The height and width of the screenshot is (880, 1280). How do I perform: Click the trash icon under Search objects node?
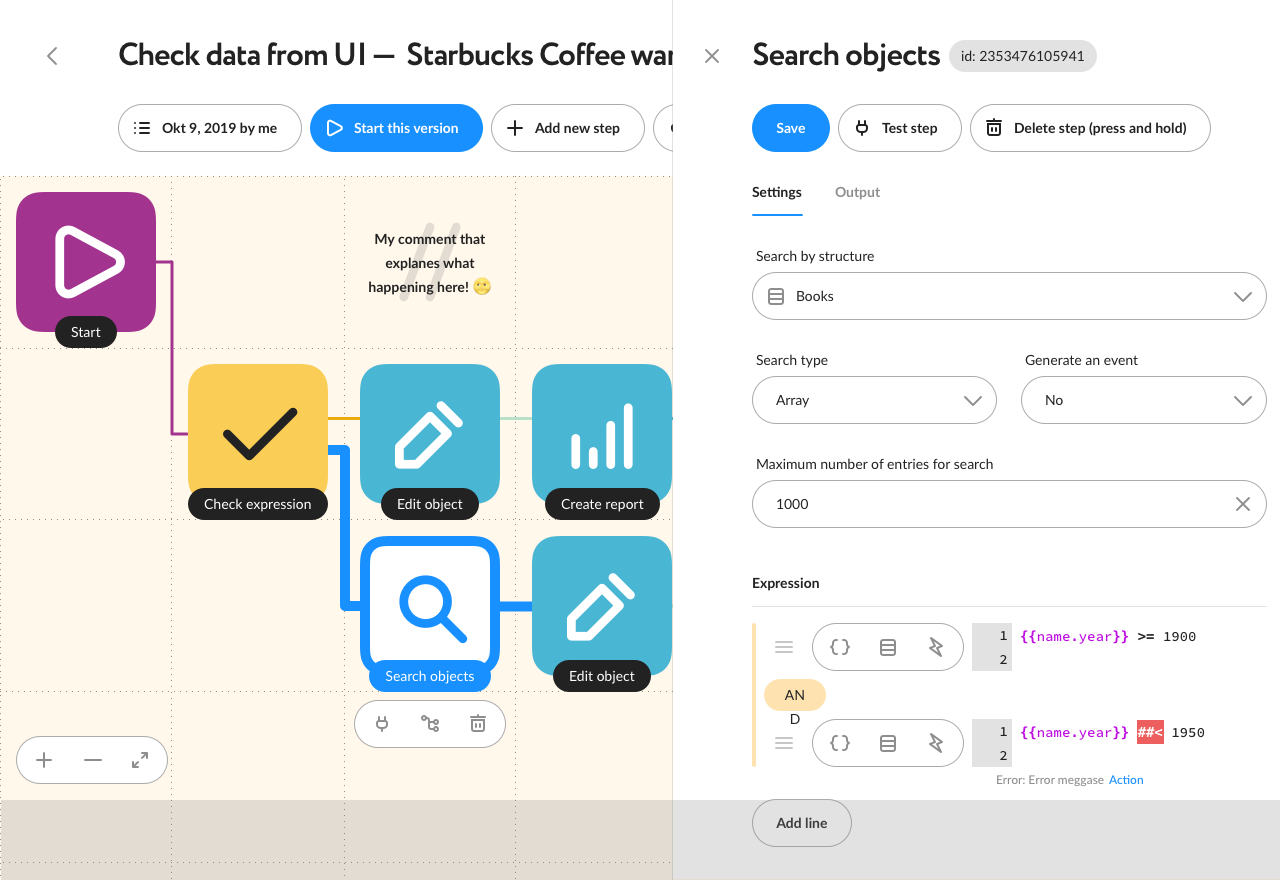point(478,724)
